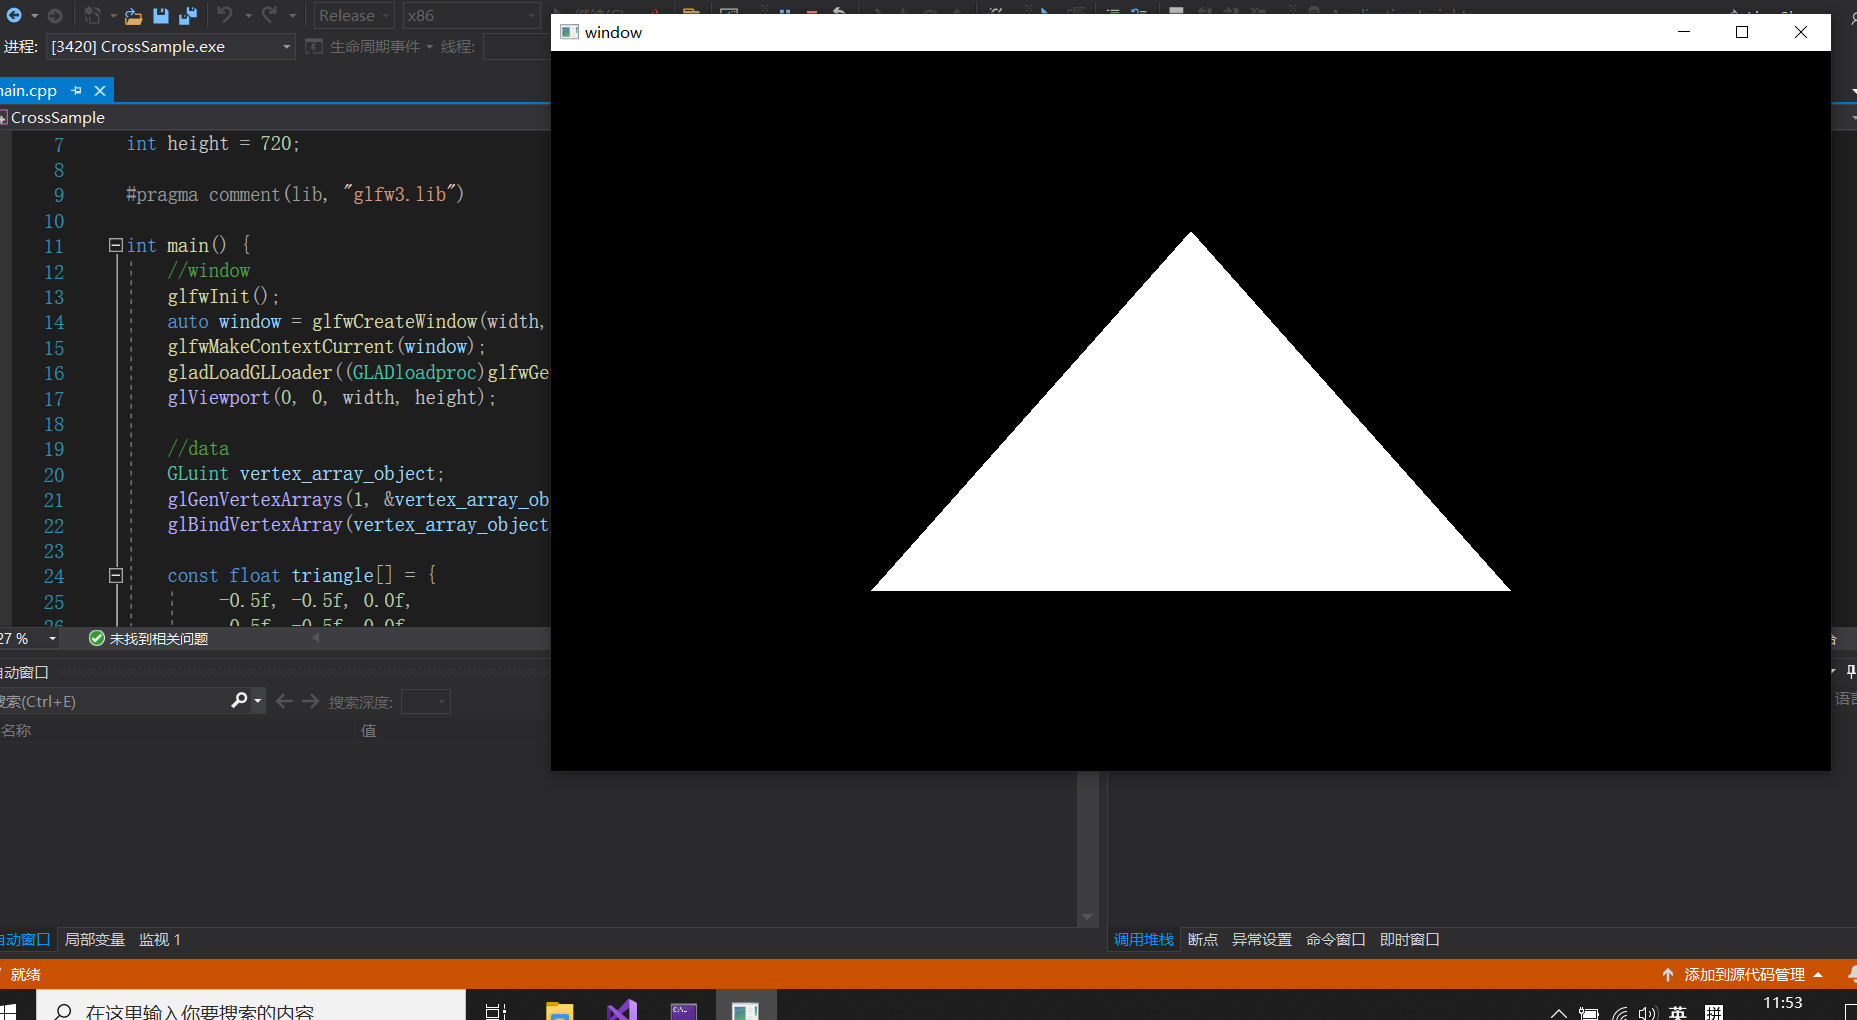Click the open file folder icon
This screenshot has width=1857, height=1020.
[x=133, y=16]
